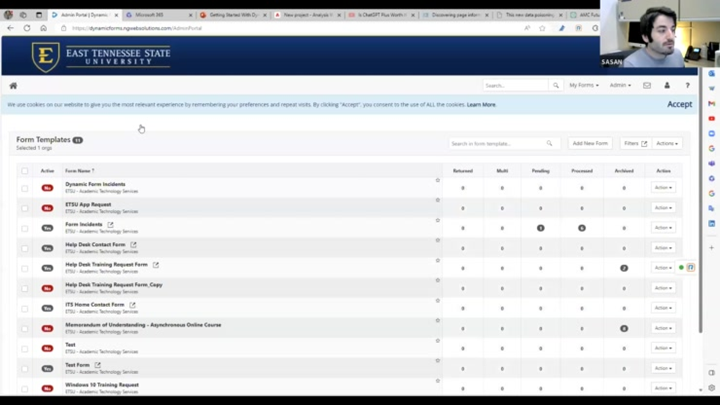Open Help Desk Contact Form external link icon

tap(133, 245)
